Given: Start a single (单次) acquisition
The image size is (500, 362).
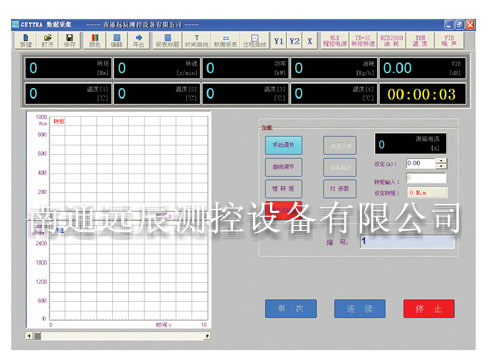Looking at the screenshot, I should click(x=291, y=309).
